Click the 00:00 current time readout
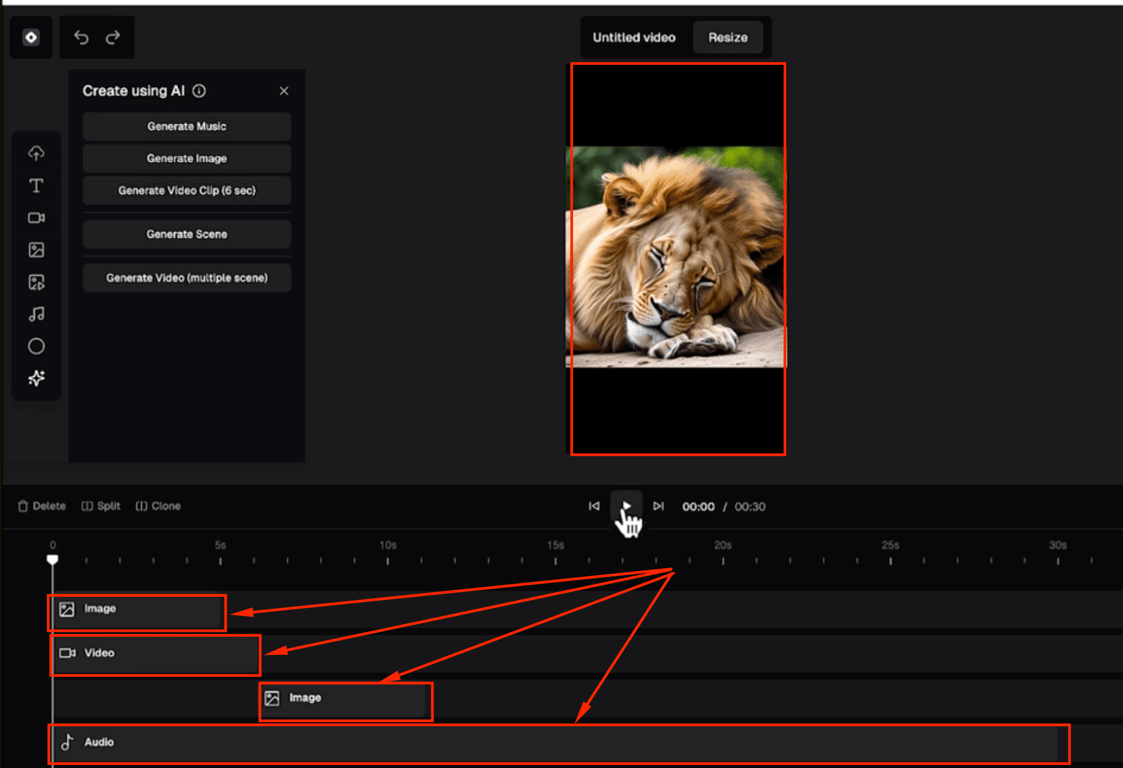The height and width of the screenshot is (768, 1123). [x=698, y=507]
